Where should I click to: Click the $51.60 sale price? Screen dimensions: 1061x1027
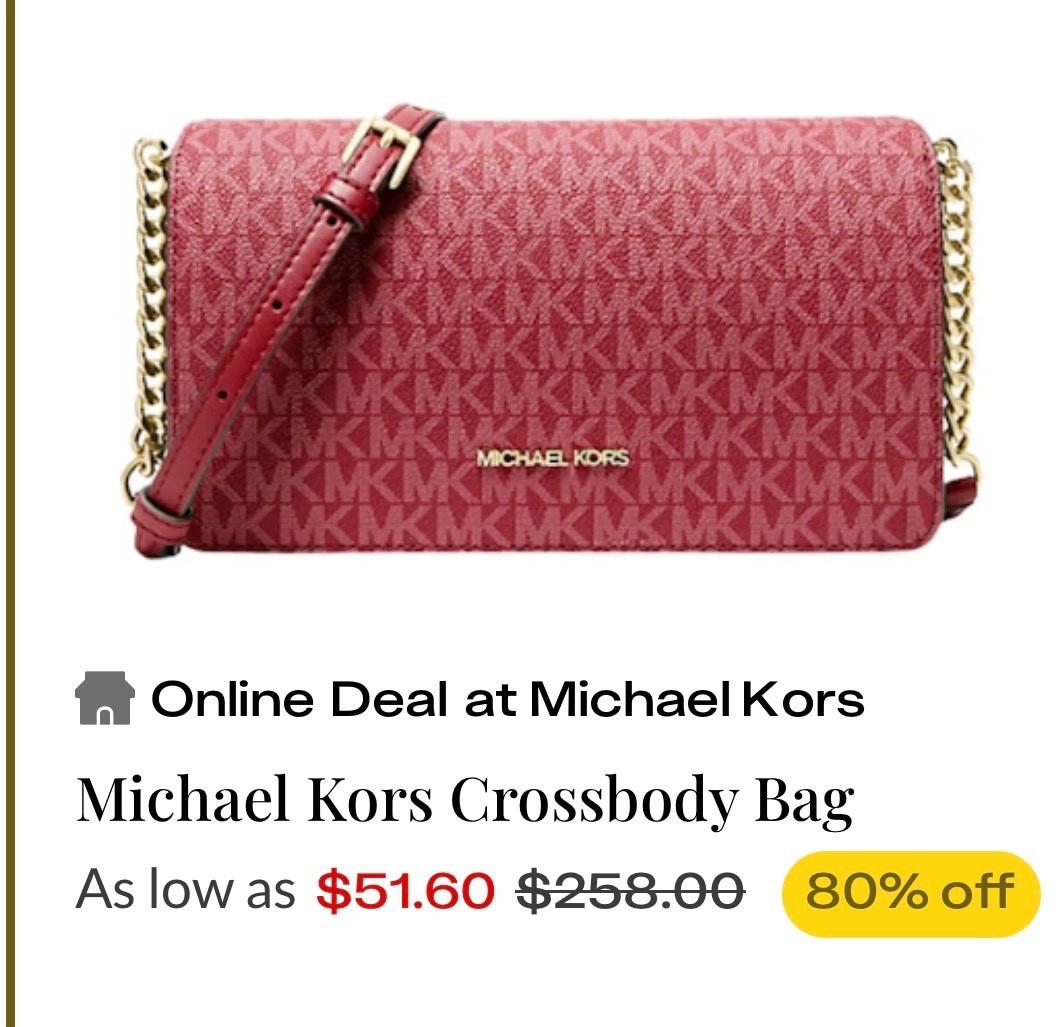405,891
